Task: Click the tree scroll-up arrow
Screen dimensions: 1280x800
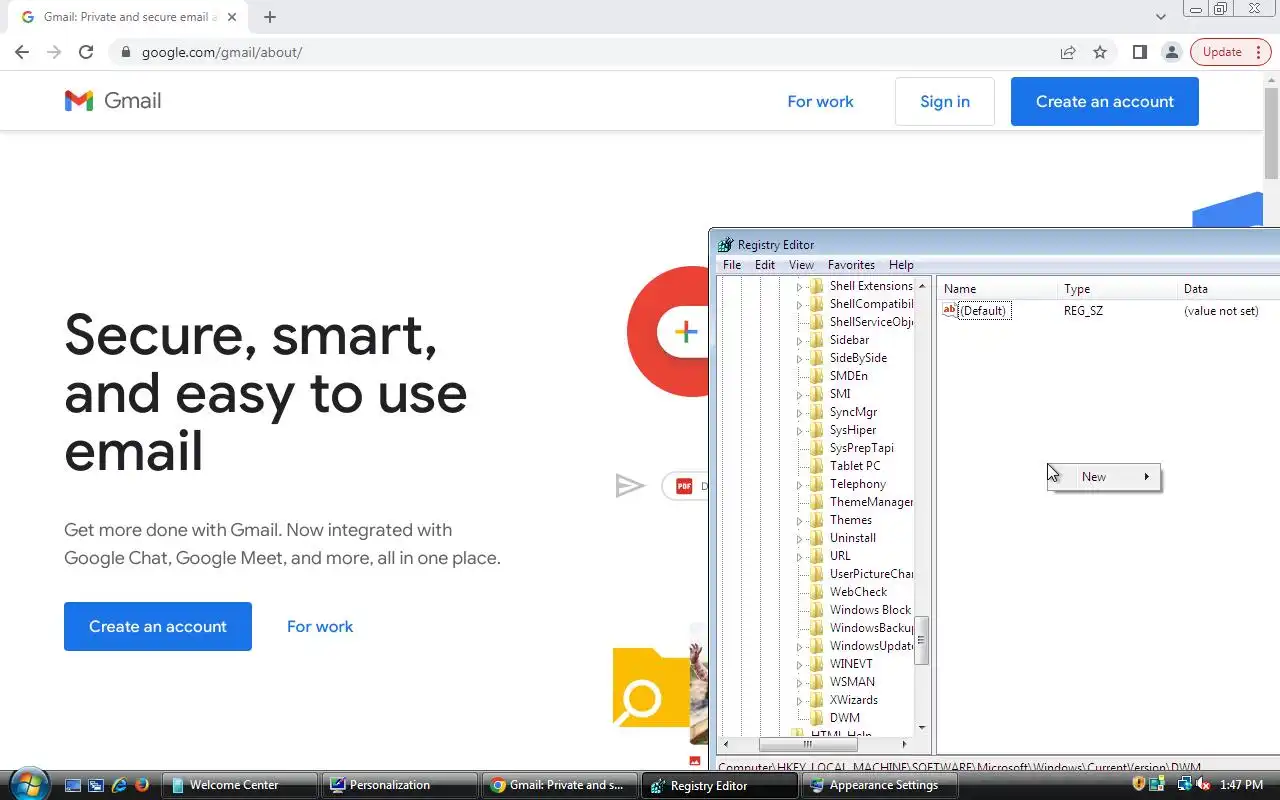Action: (x=922, y=286)
